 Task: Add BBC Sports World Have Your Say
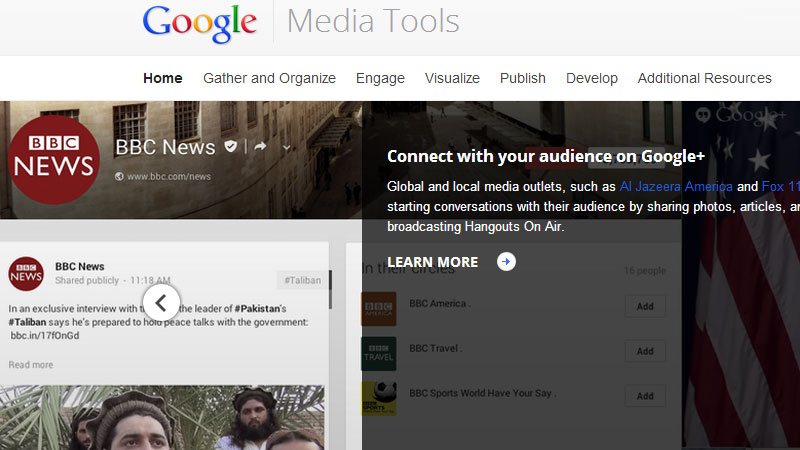[x=645, y=396]
